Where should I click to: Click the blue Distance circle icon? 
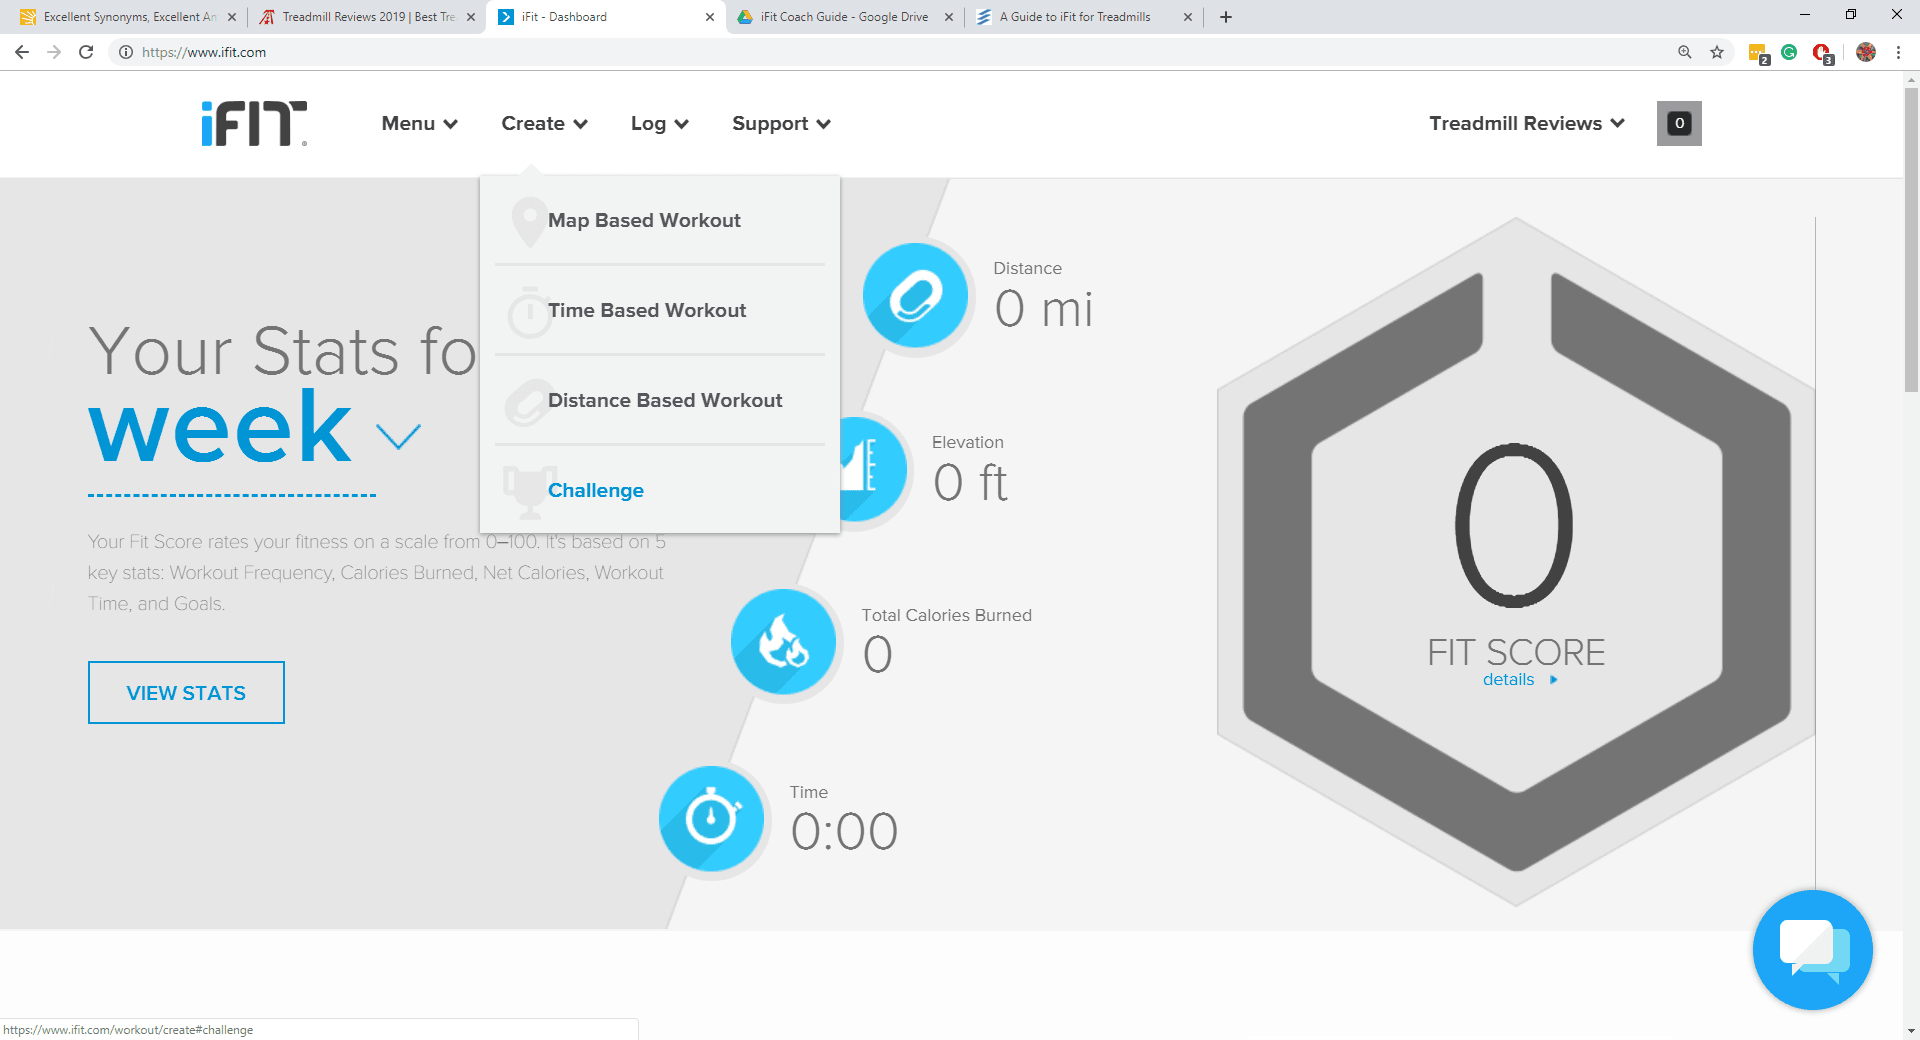914,294
